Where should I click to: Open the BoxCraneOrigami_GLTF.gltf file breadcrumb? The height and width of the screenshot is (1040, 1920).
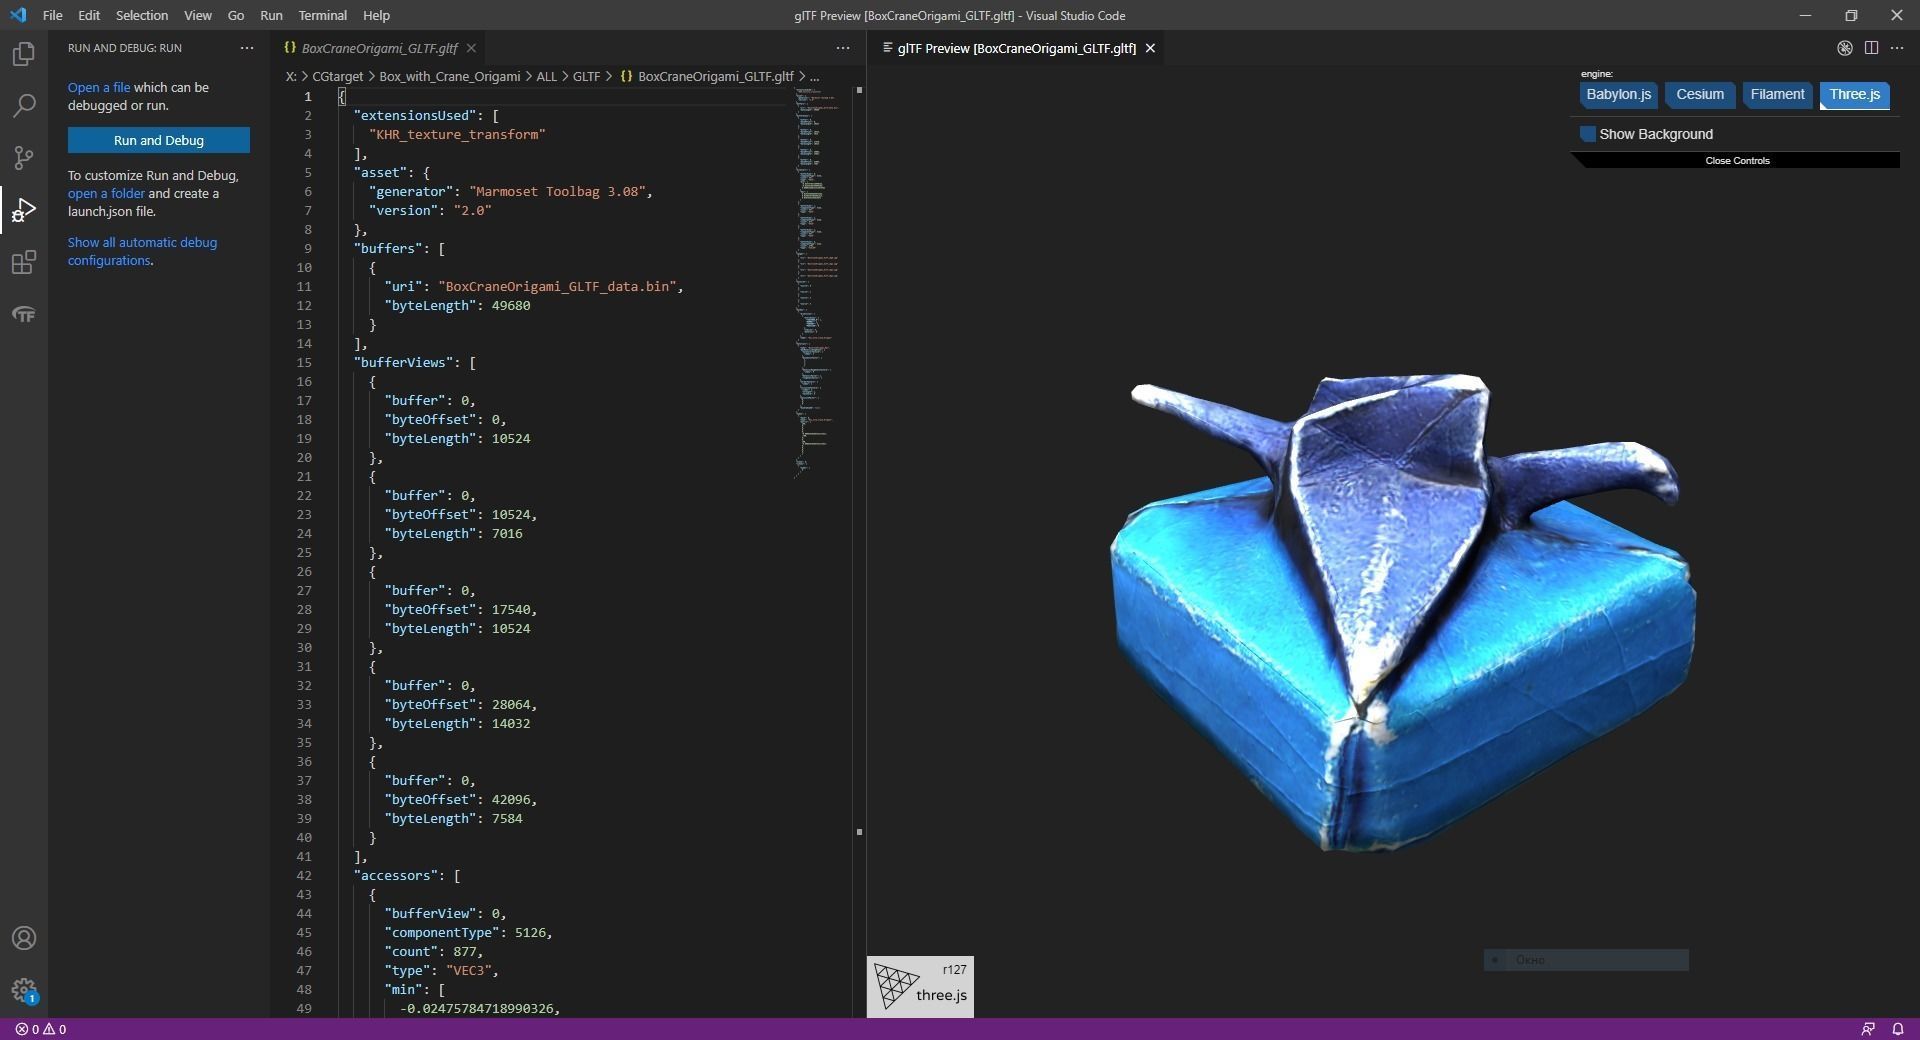(x=707, y=76)
